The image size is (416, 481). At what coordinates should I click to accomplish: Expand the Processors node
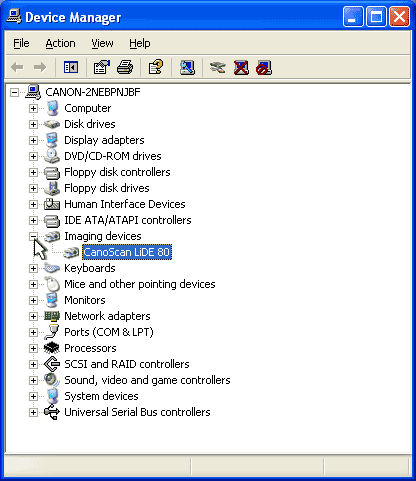[33, 348]
